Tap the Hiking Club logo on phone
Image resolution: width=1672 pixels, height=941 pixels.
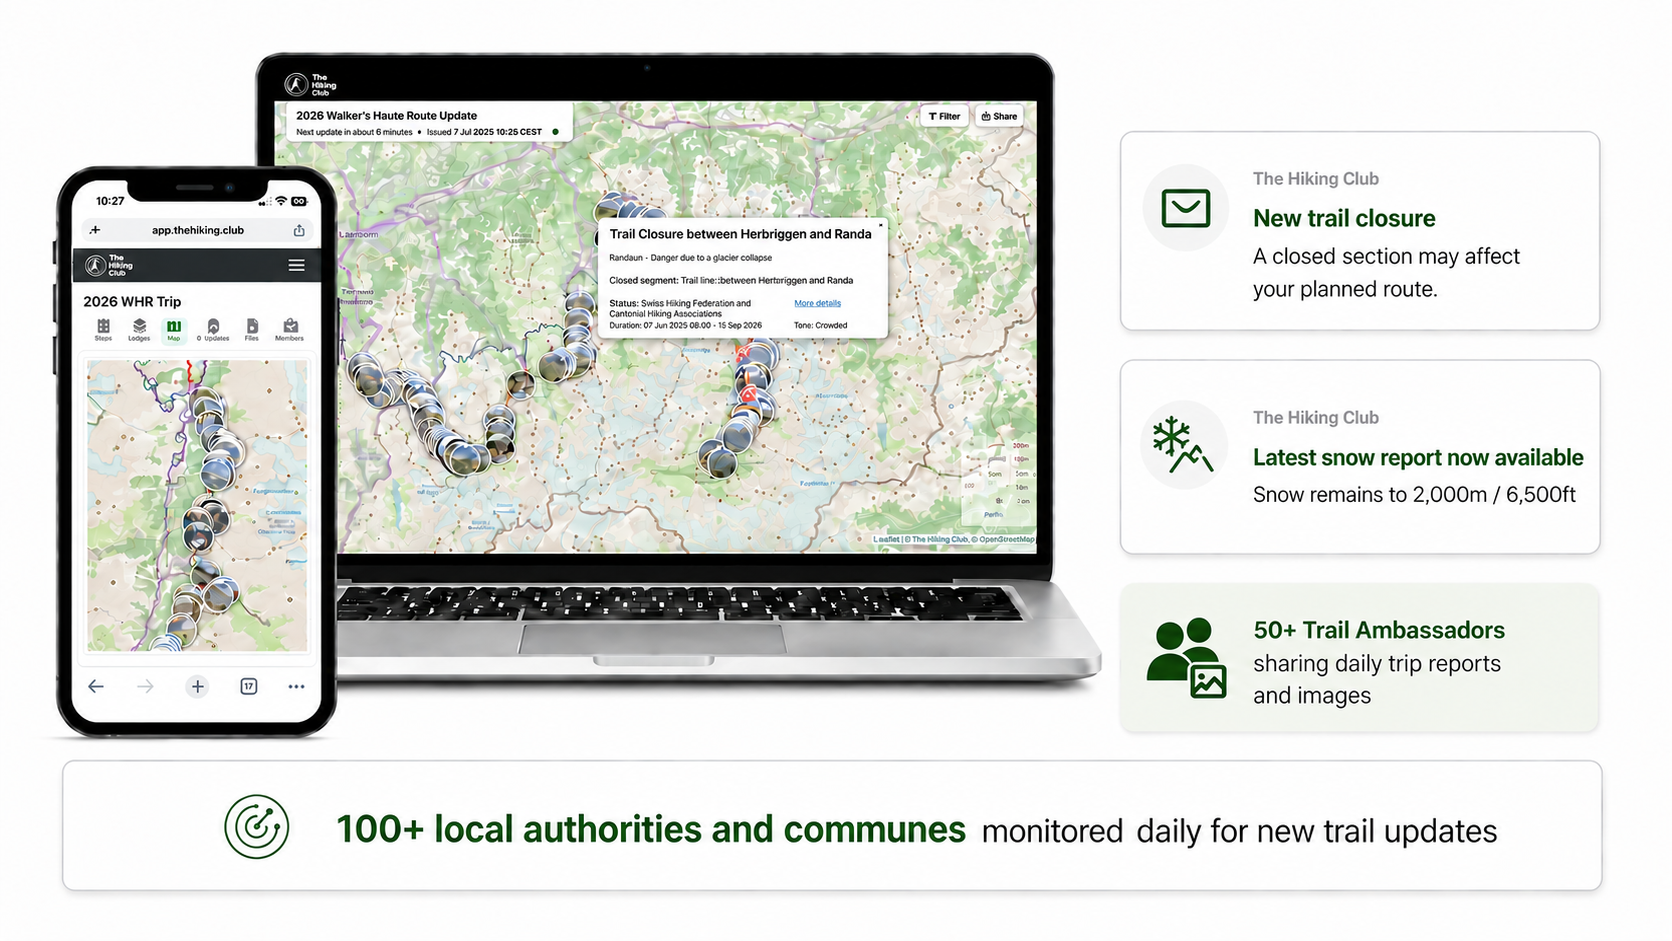pos(109,265)
